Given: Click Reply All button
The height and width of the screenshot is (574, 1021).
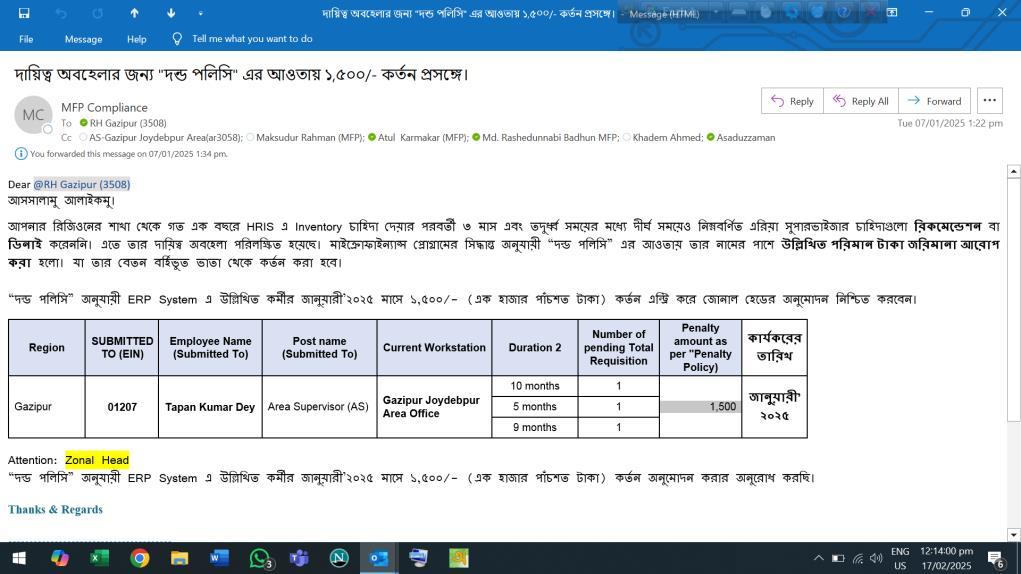Looking at the screenshot, I should point(861,101).
